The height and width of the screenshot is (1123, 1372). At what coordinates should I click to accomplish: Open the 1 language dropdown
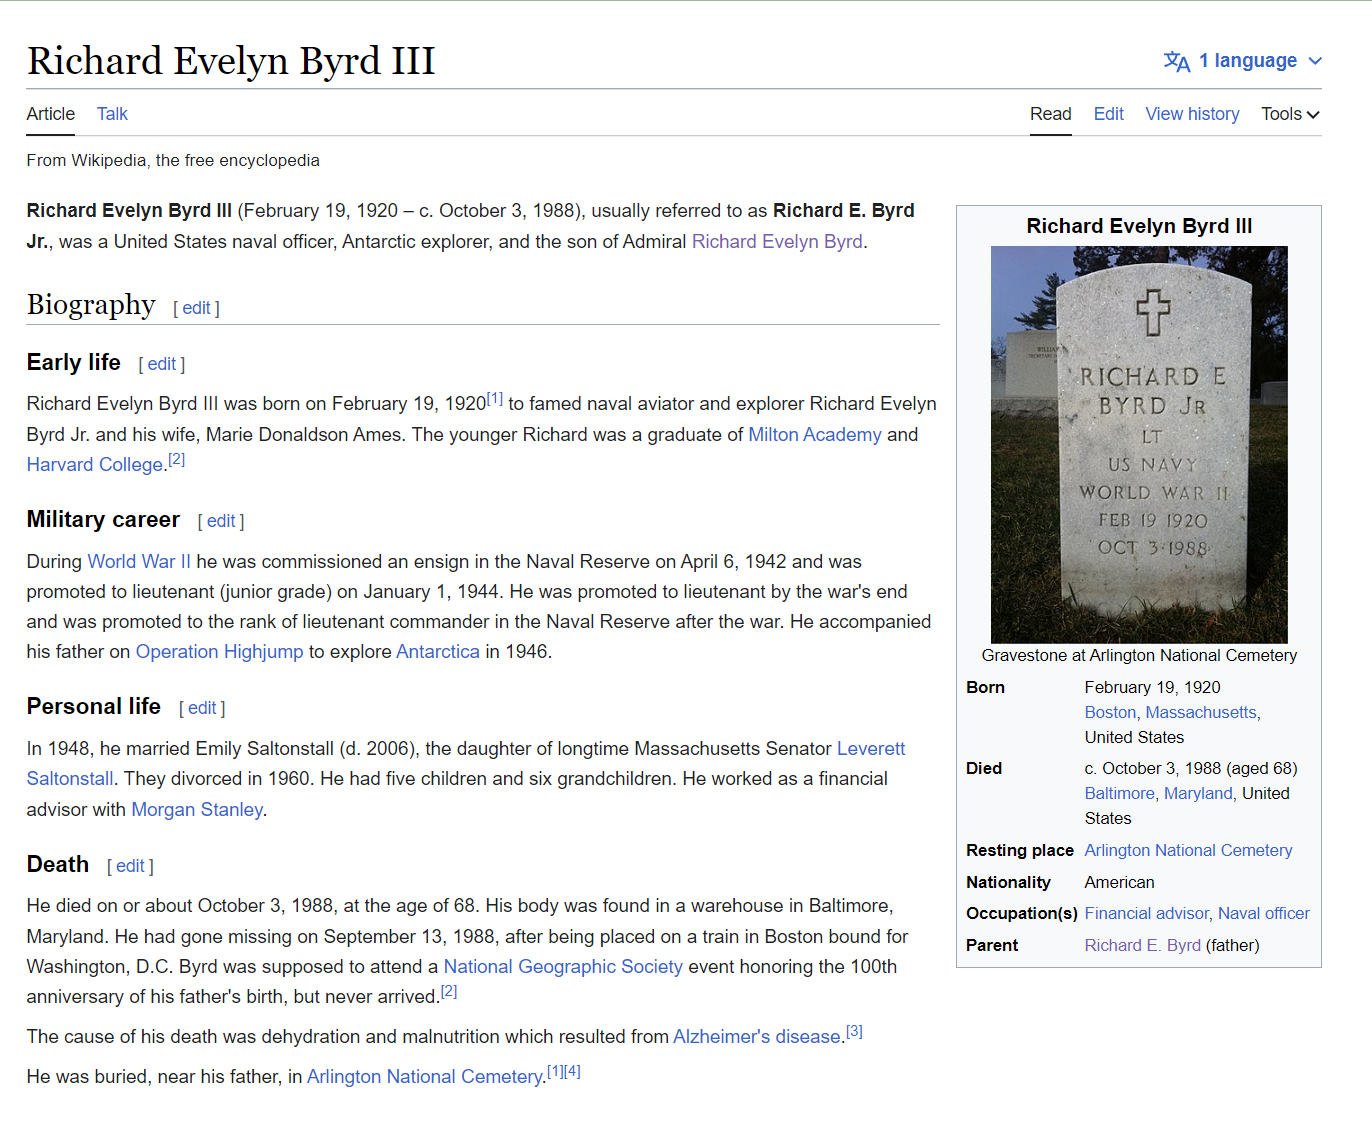(x=1243, y=61)
